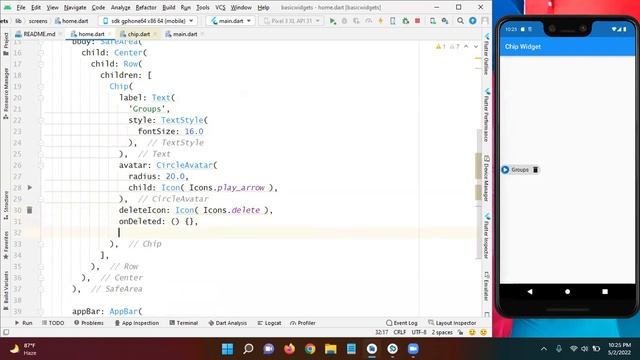Open the Device Manager side panel
This screenshot has width=640, height=360.
[487, 178]
